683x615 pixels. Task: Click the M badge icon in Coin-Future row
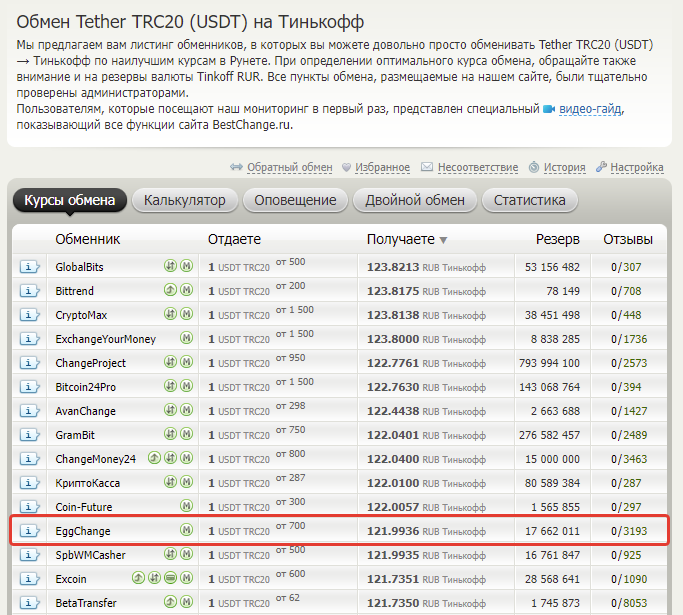(x=186, y=507)
